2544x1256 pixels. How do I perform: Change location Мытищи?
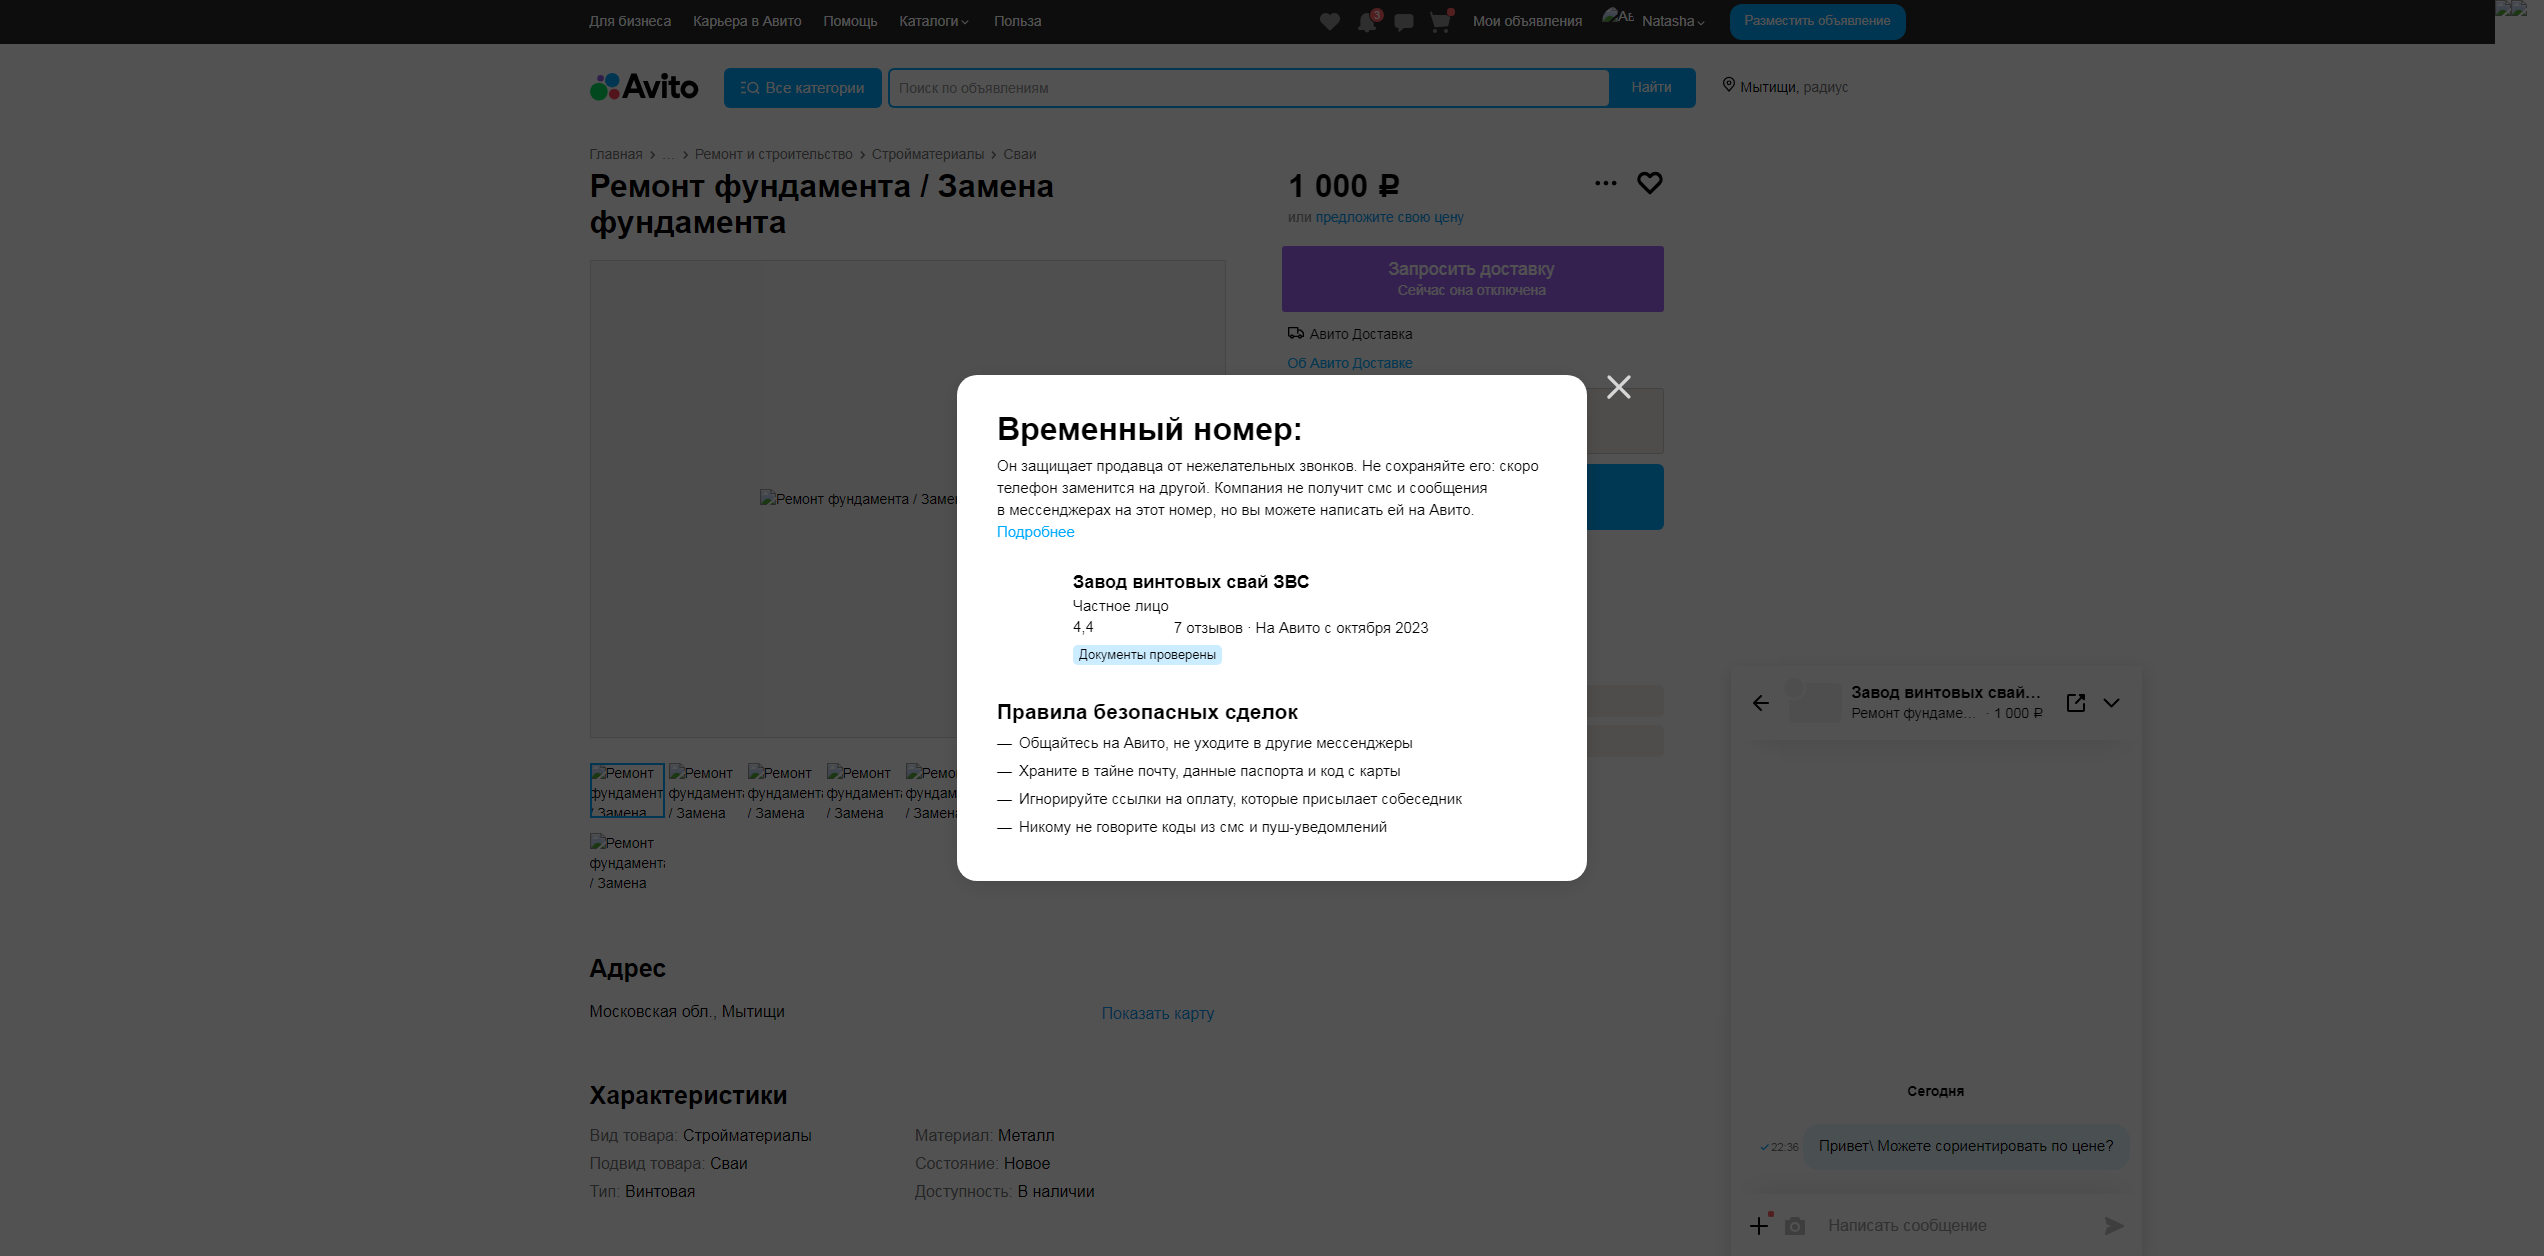(1767, 87)
